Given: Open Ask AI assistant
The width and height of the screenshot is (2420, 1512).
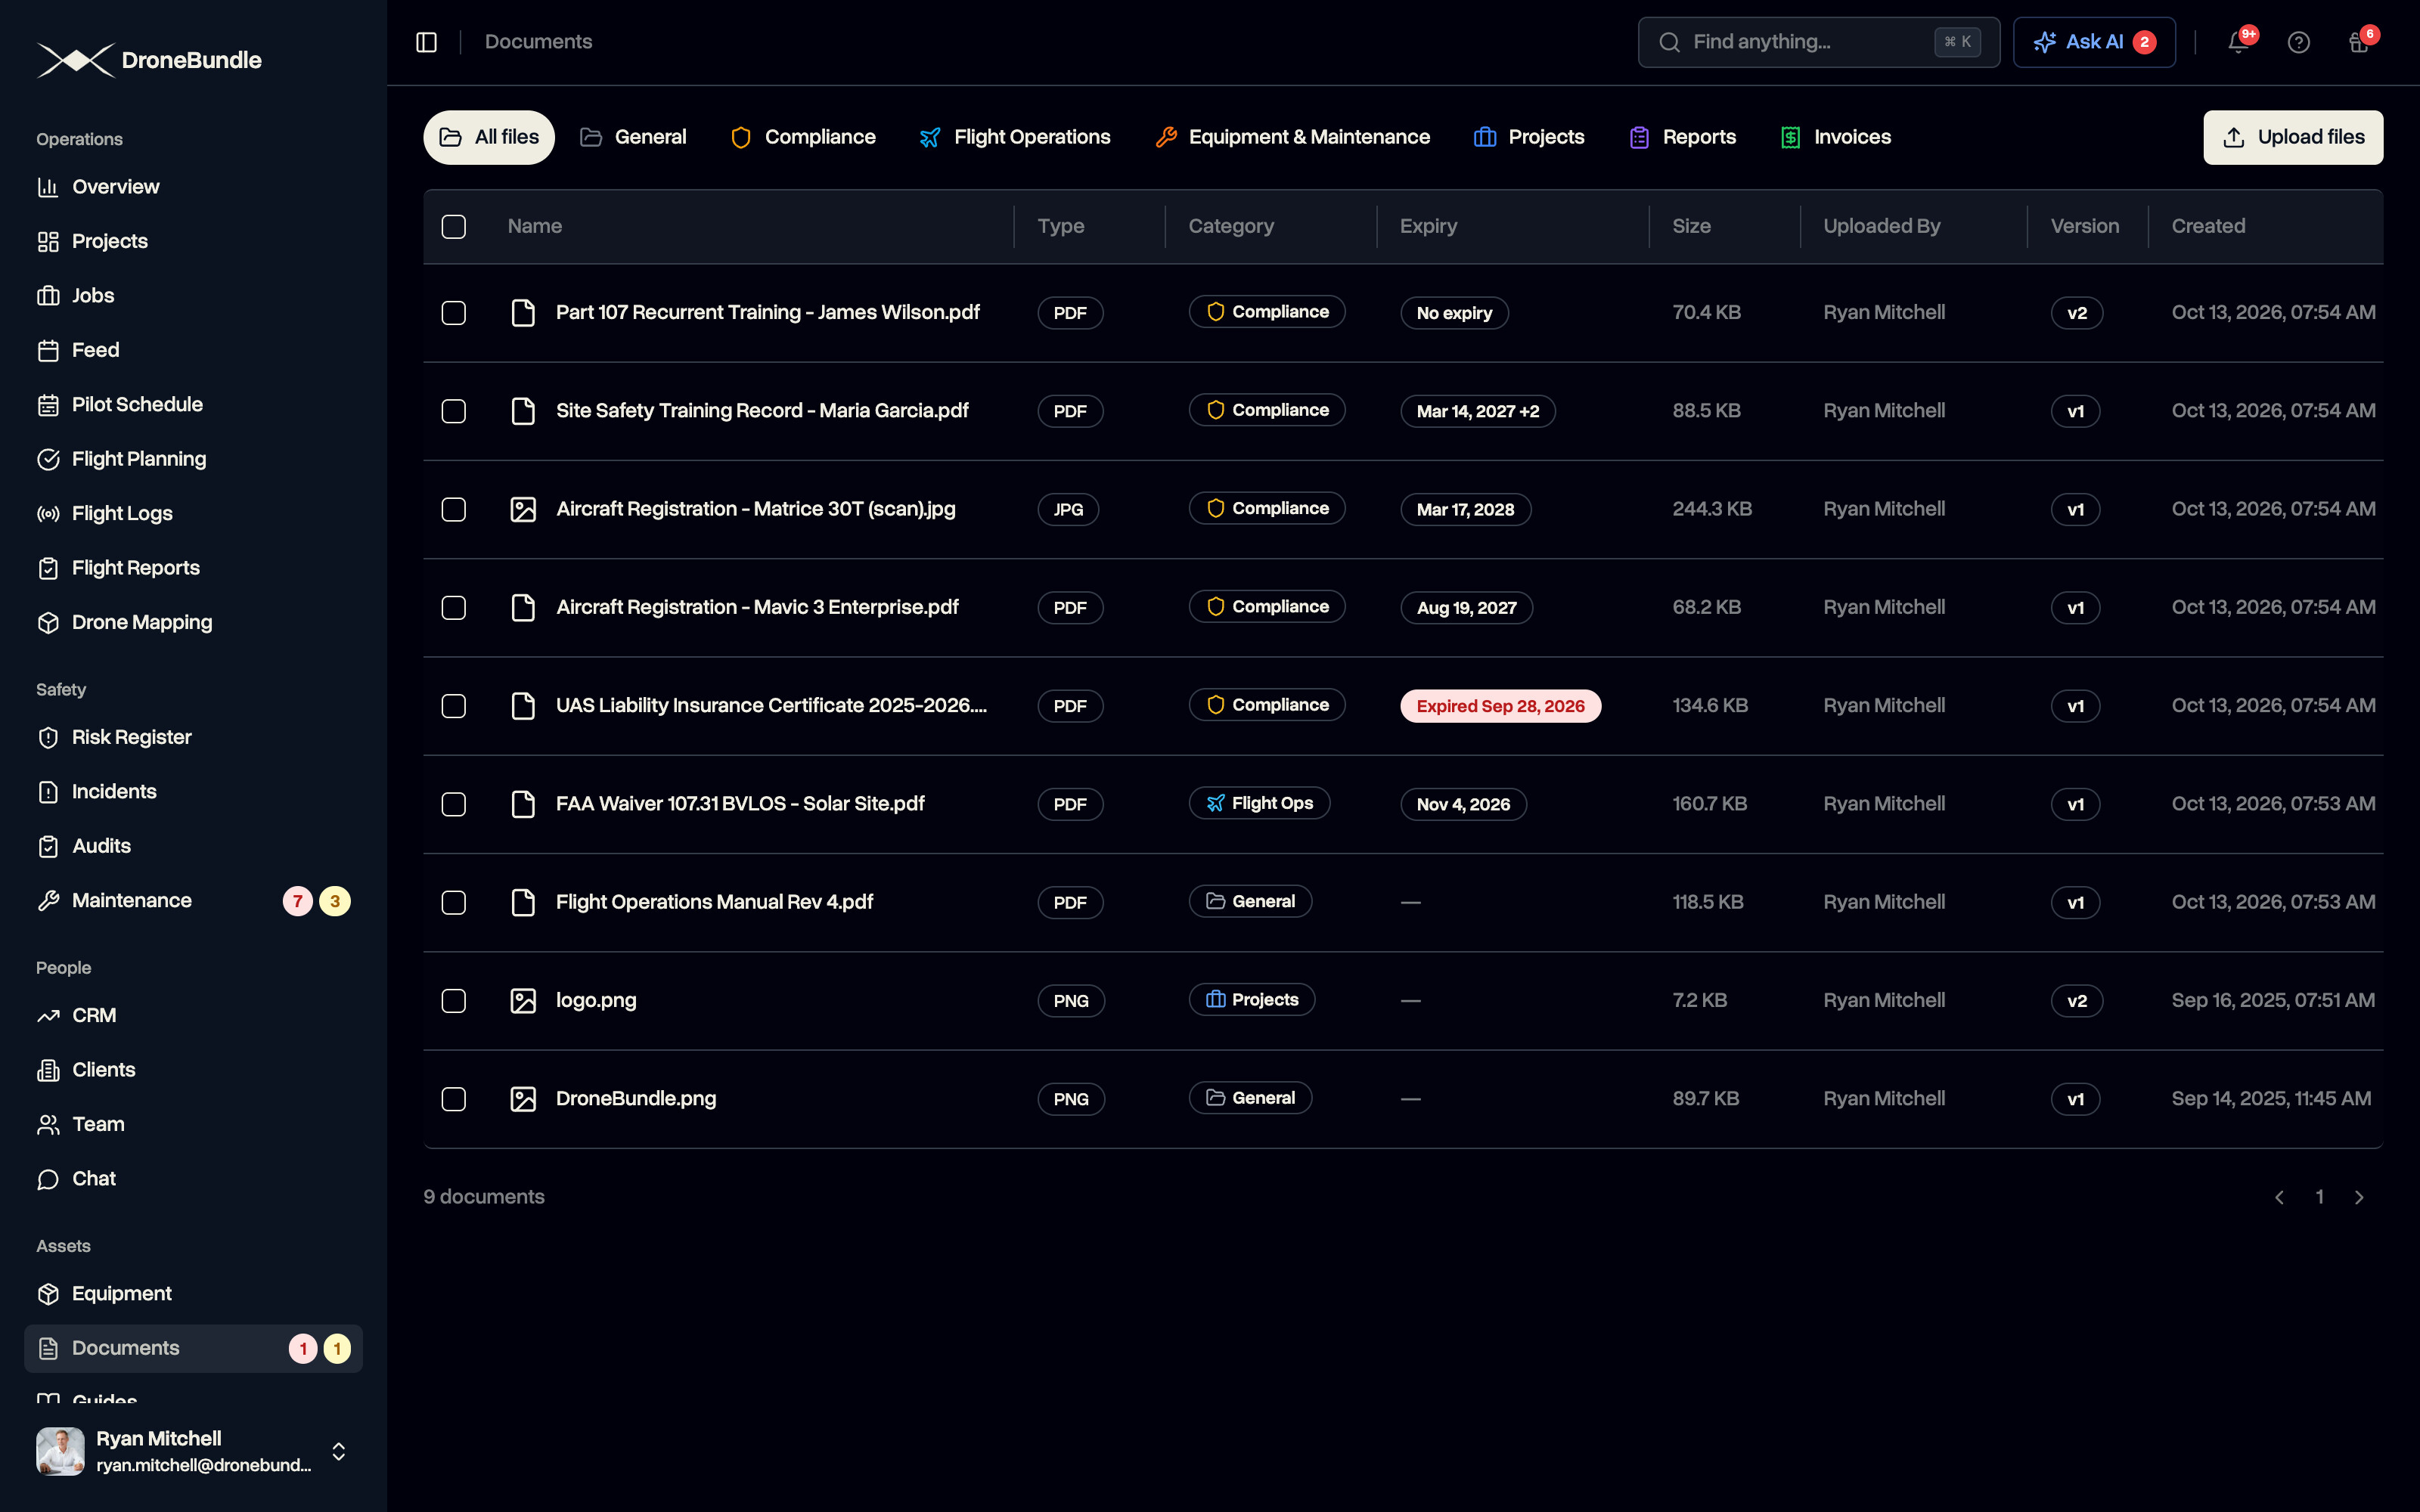Looking at the screenshot, I should pos(2094,42).
